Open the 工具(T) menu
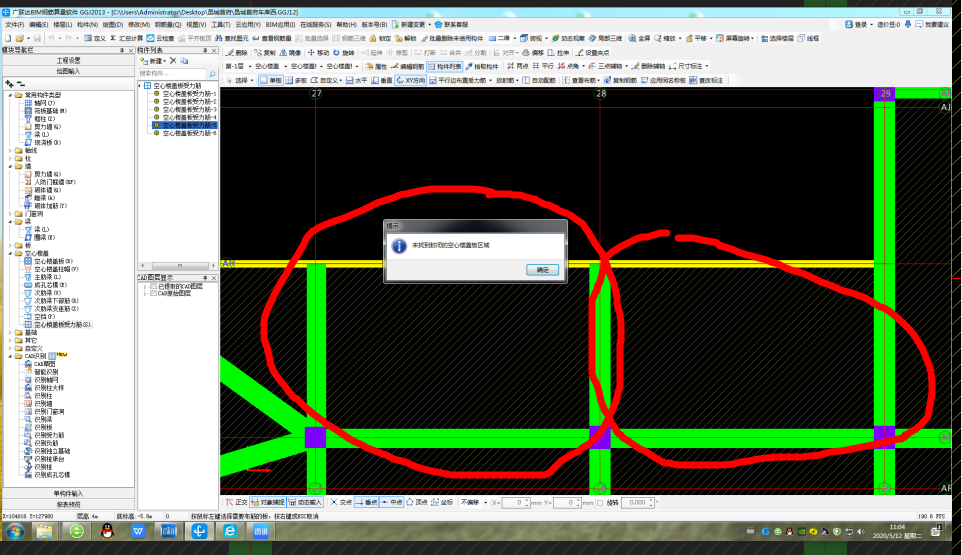The image size is (962, 555). tap(220, 25)
